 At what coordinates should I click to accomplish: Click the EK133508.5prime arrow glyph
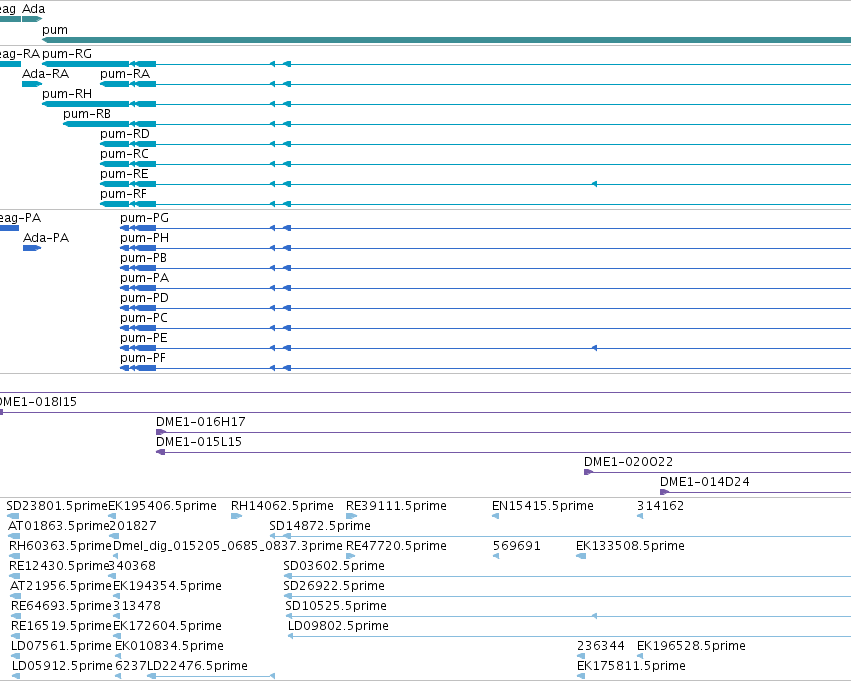[581, 556]
